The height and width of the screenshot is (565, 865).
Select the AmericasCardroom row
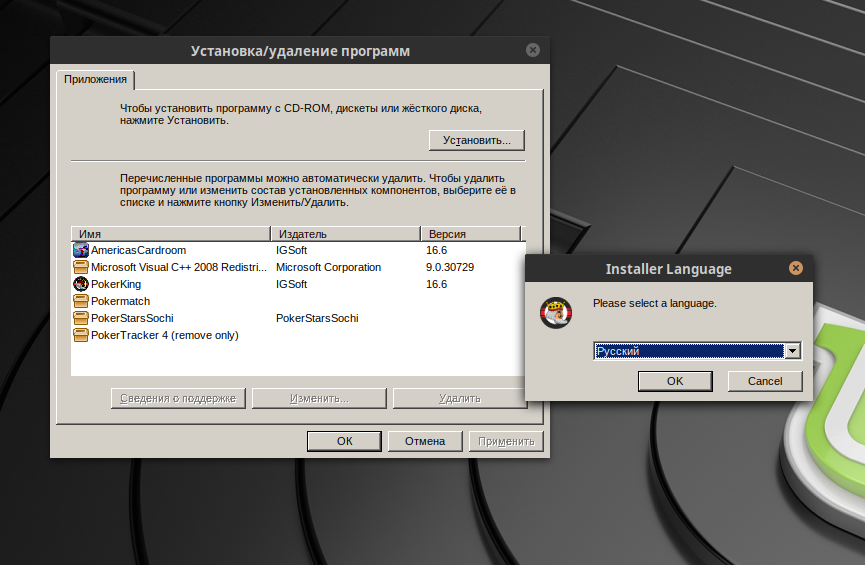coord(298,250)
